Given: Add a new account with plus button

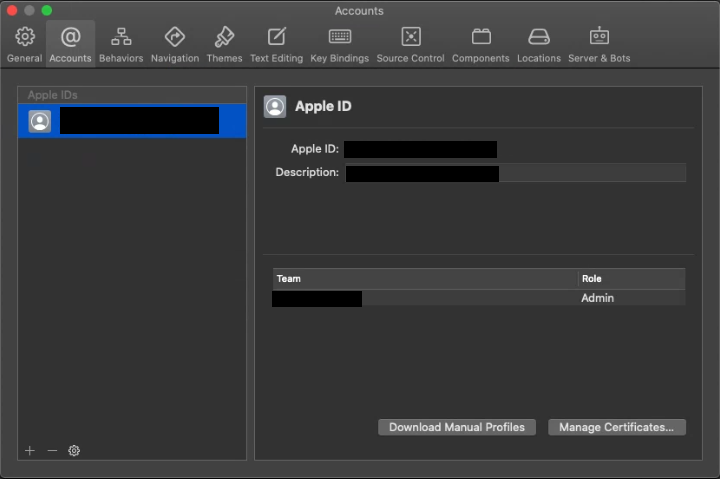Looking at the screenshot, I should [x=30, y=451].
